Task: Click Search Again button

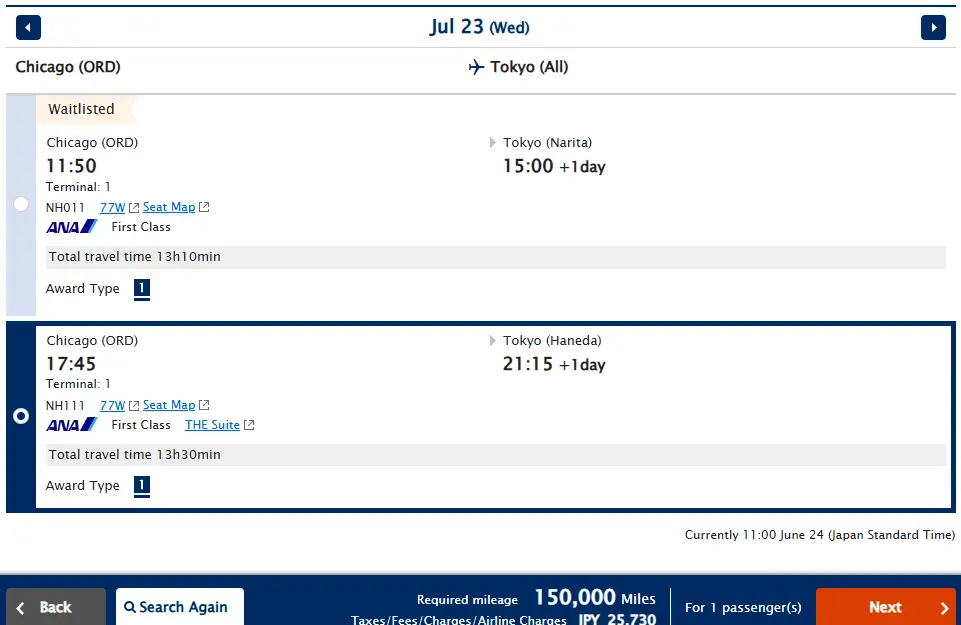Action: [x=180, y=607]
